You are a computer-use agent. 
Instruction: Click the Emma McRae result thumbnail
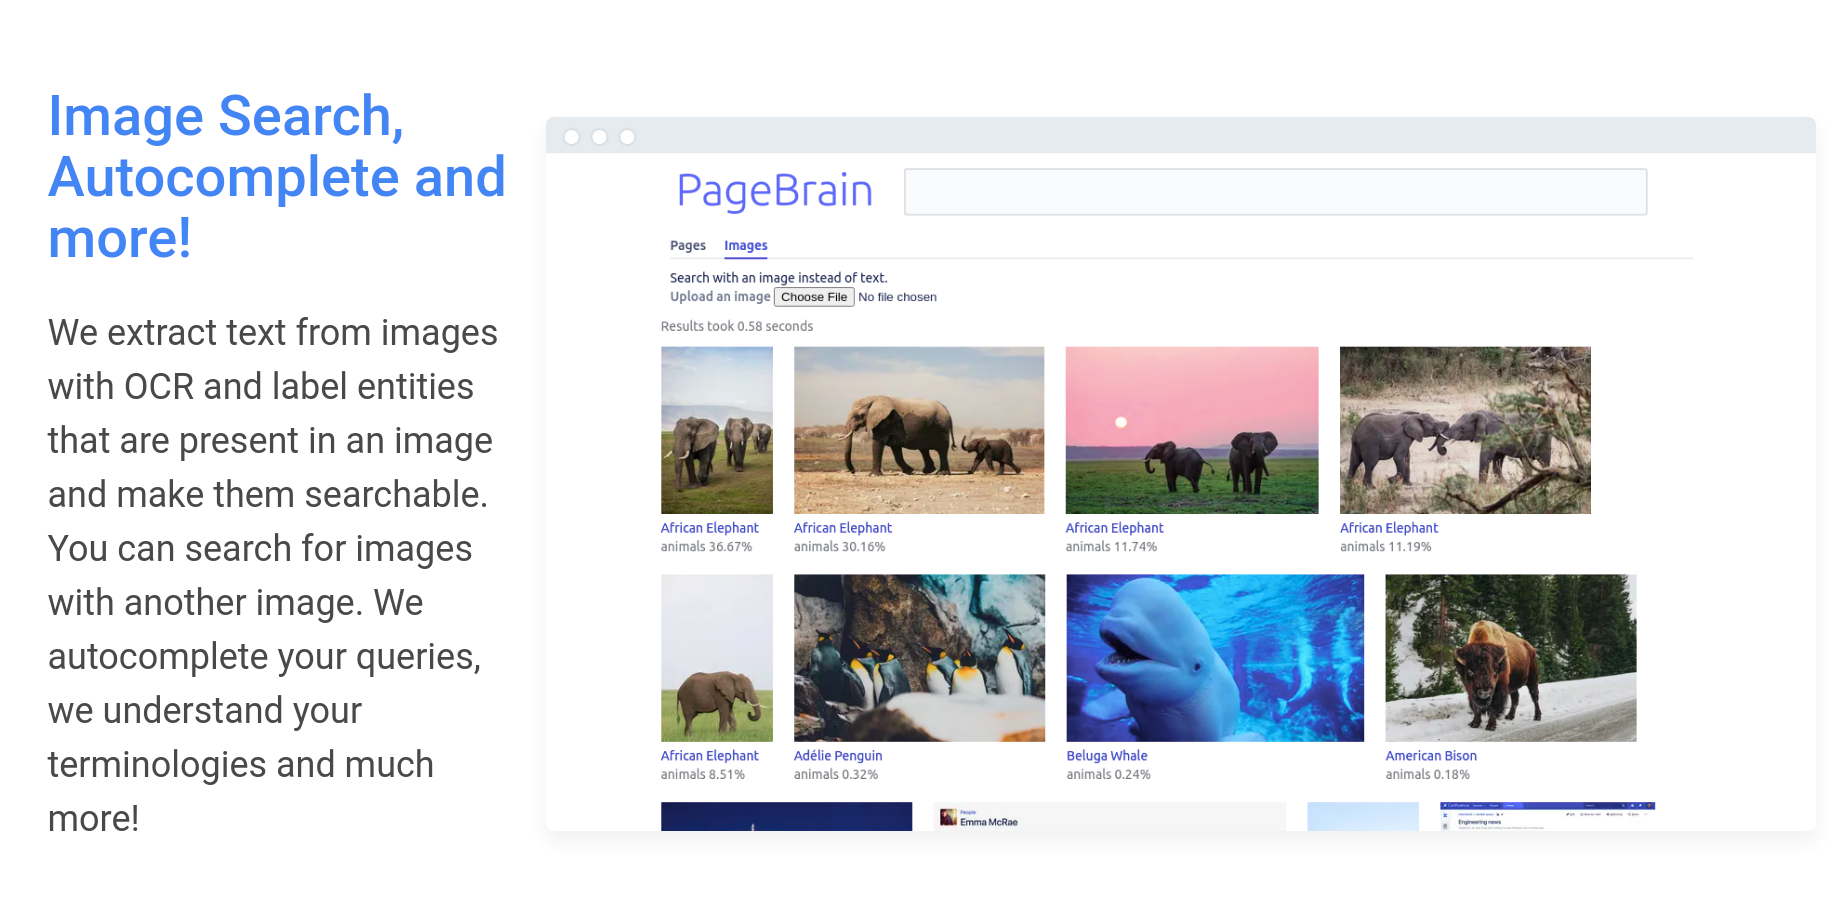(1110, 817)
